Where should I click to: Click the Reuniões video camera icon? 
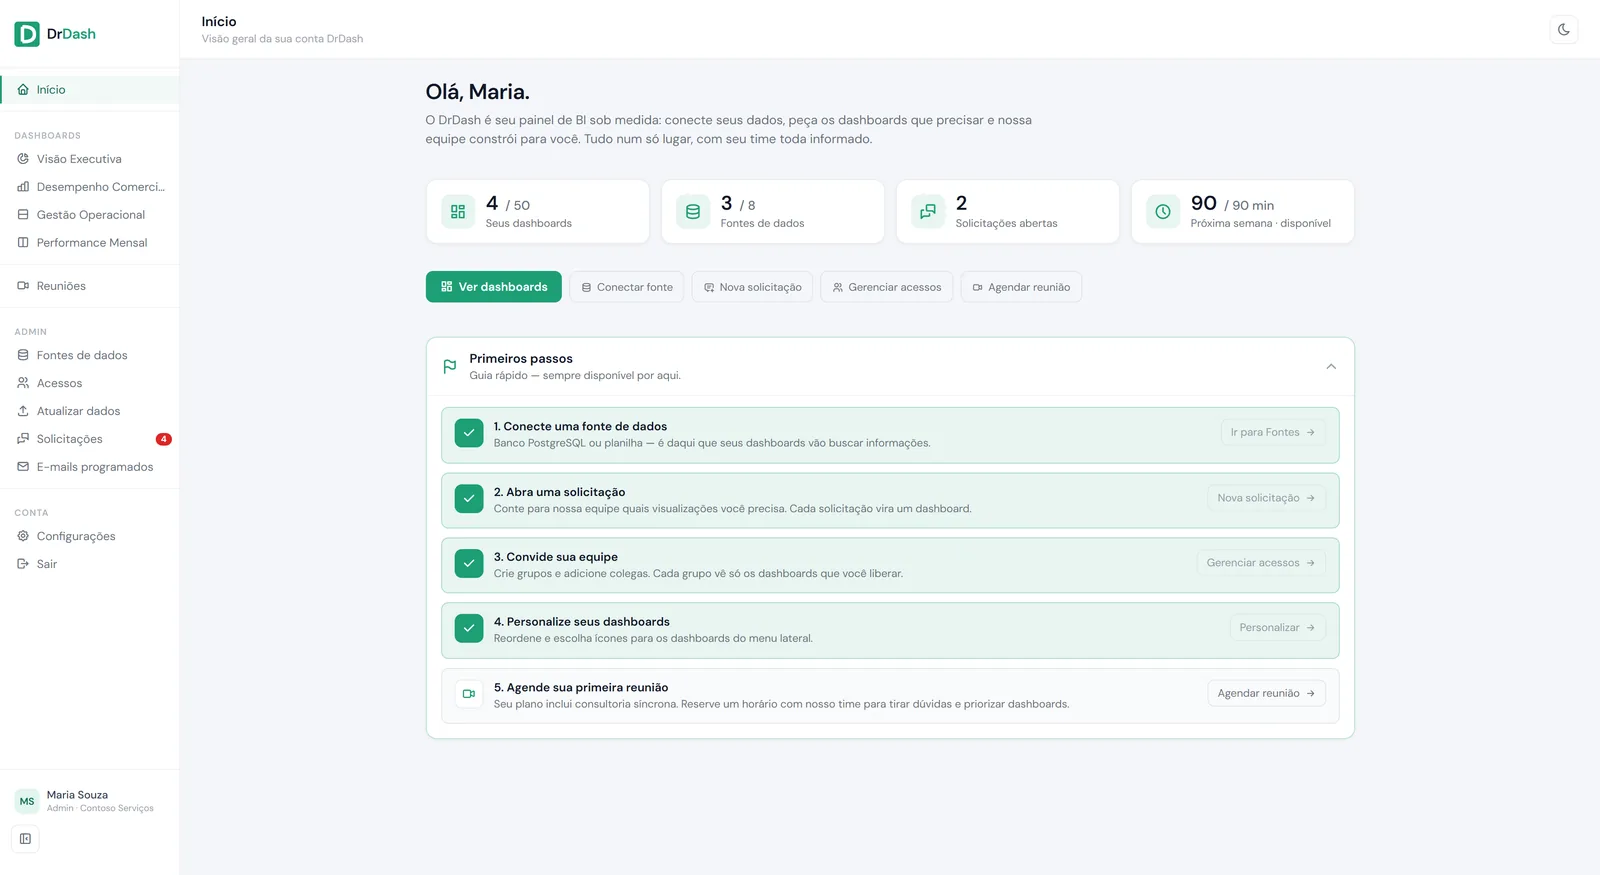click(23, 286)
